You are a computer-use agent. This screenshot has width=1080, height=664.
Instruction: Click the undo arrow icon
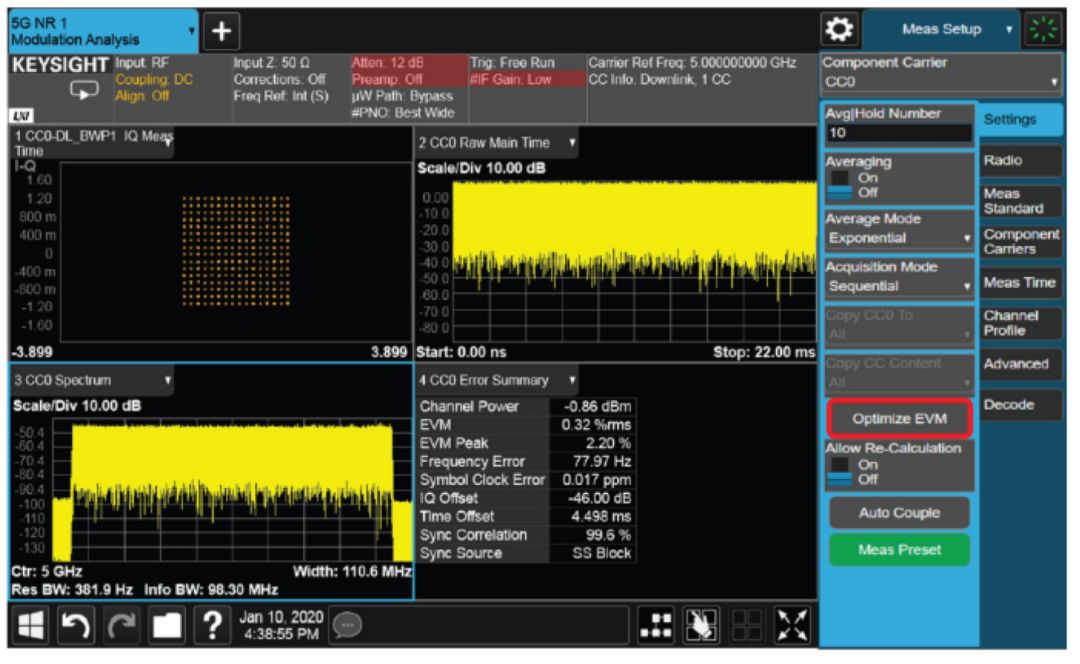77,625
